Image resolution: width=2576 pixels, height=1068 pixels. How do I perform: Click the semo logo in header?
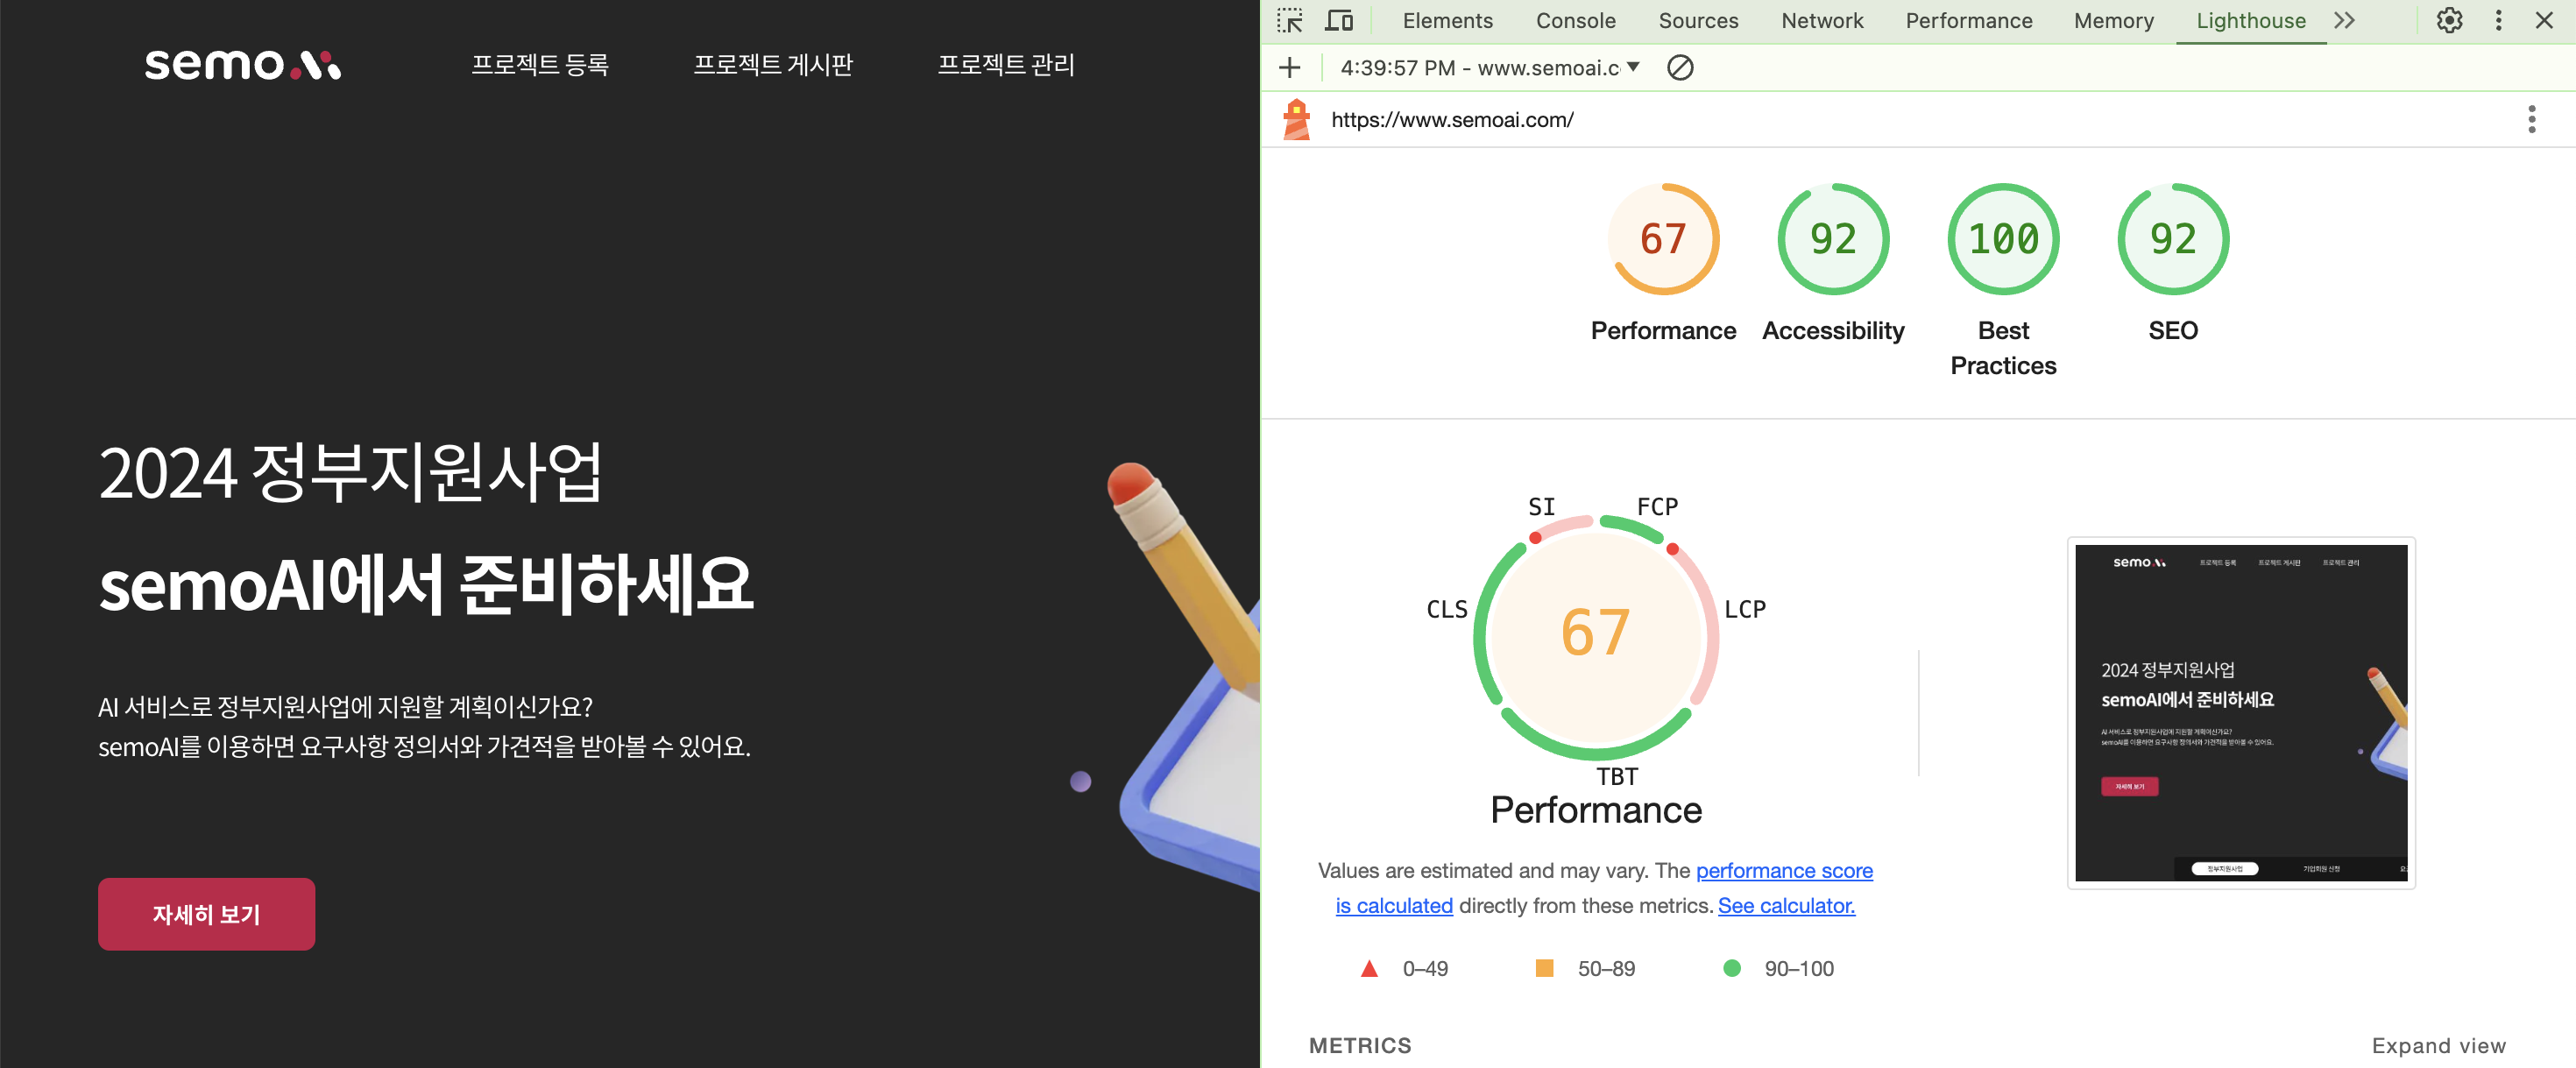(243, 65)
